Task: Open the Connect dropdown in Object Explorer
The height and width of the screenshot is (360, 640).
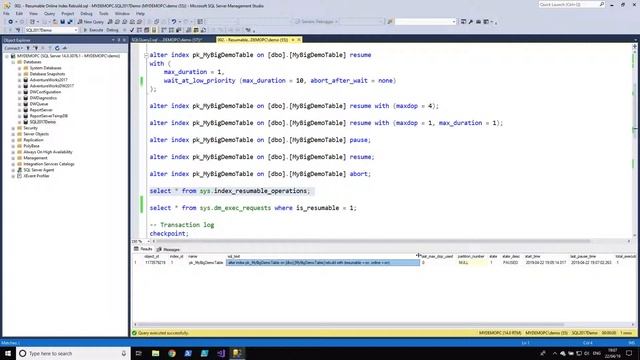Action: coord(13,48)
